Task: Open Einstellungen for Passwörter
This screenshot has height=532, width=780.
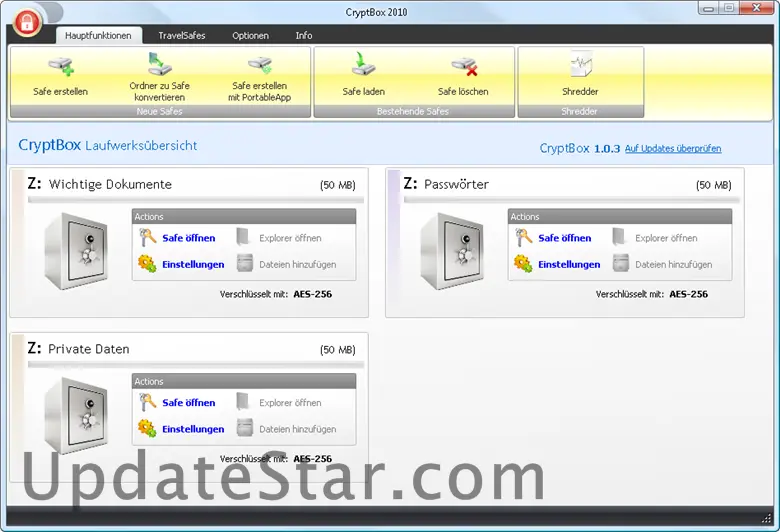Action: (569, 264)
